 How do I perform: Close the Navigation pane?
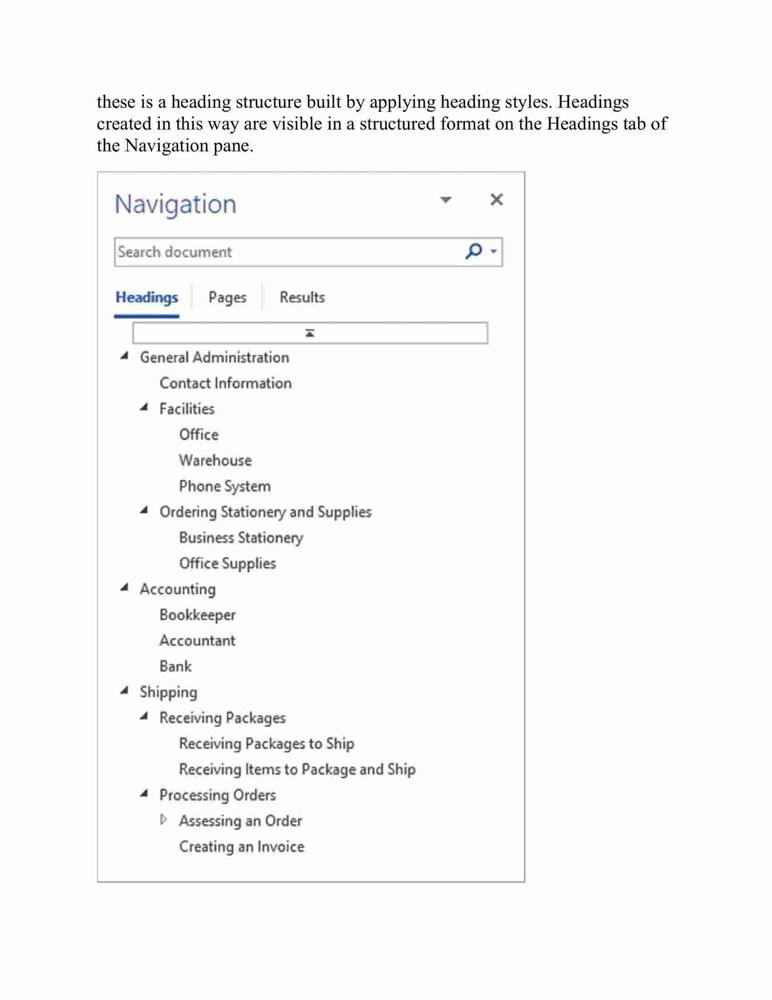pos(496,200)
